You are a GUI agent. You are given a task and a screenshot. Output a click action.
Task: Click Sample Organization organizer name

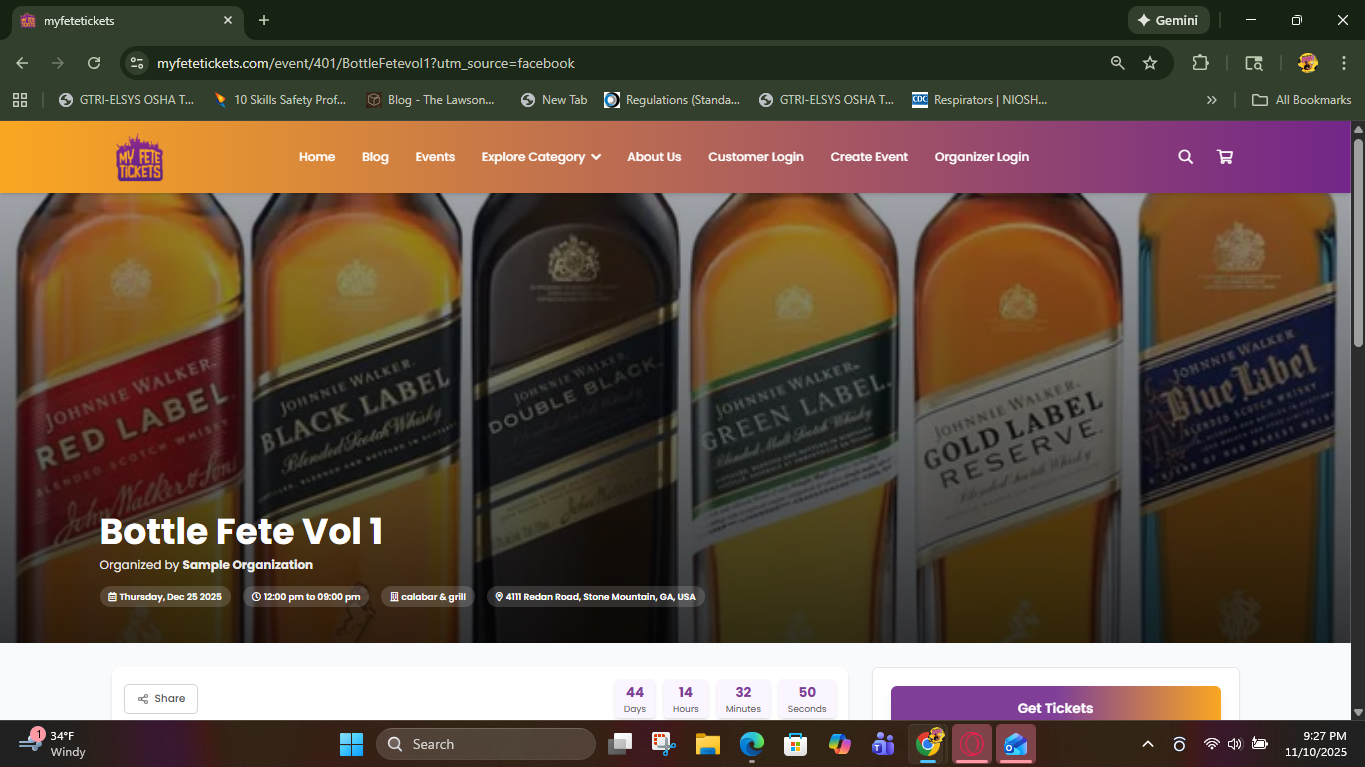click(x=247, y=565)
